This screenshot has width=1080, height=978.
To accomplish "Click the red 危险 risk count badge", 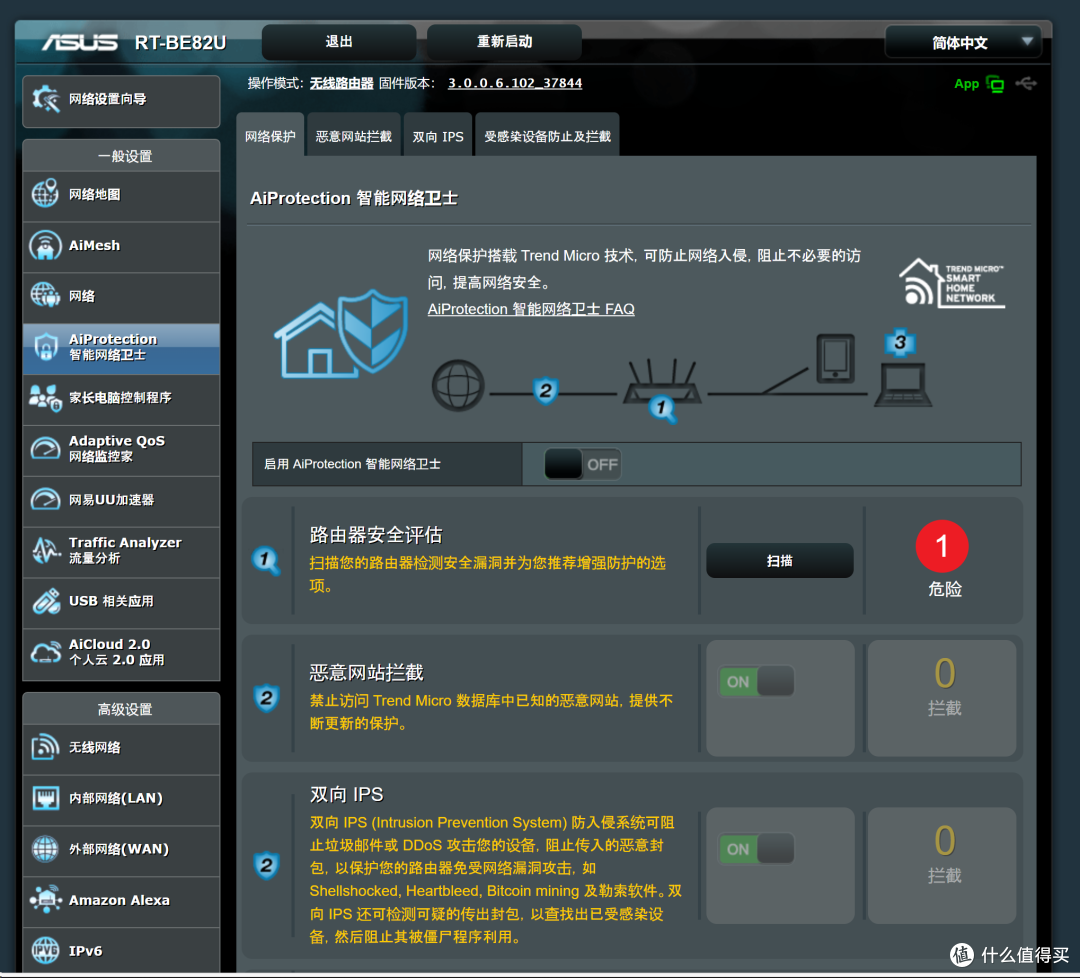I will [x=942, y=546].
